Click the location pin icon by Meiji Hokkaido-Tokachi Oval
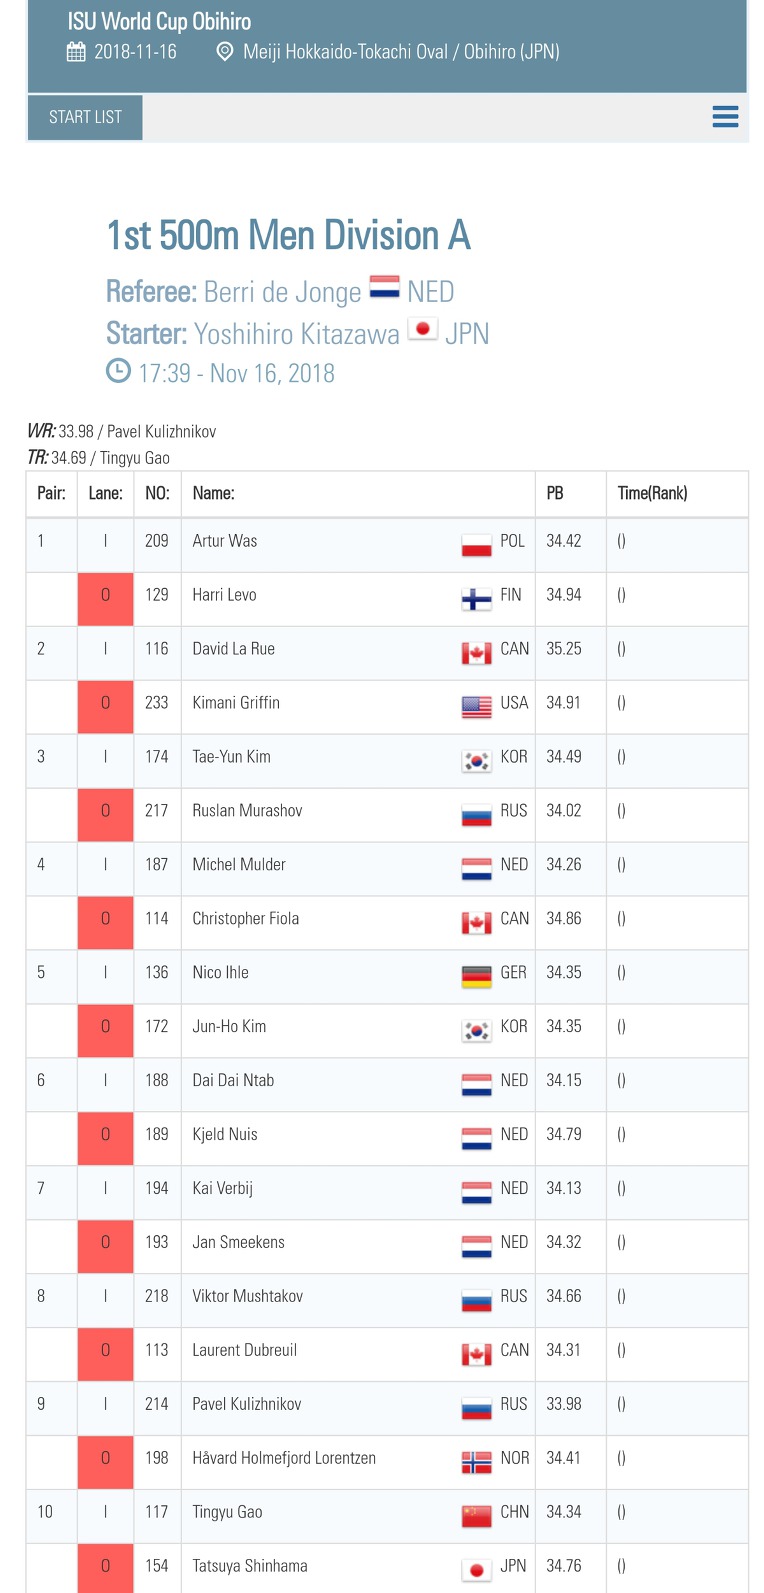Image resolution: width=764 pixels, height=1593 pixels. 225,52
